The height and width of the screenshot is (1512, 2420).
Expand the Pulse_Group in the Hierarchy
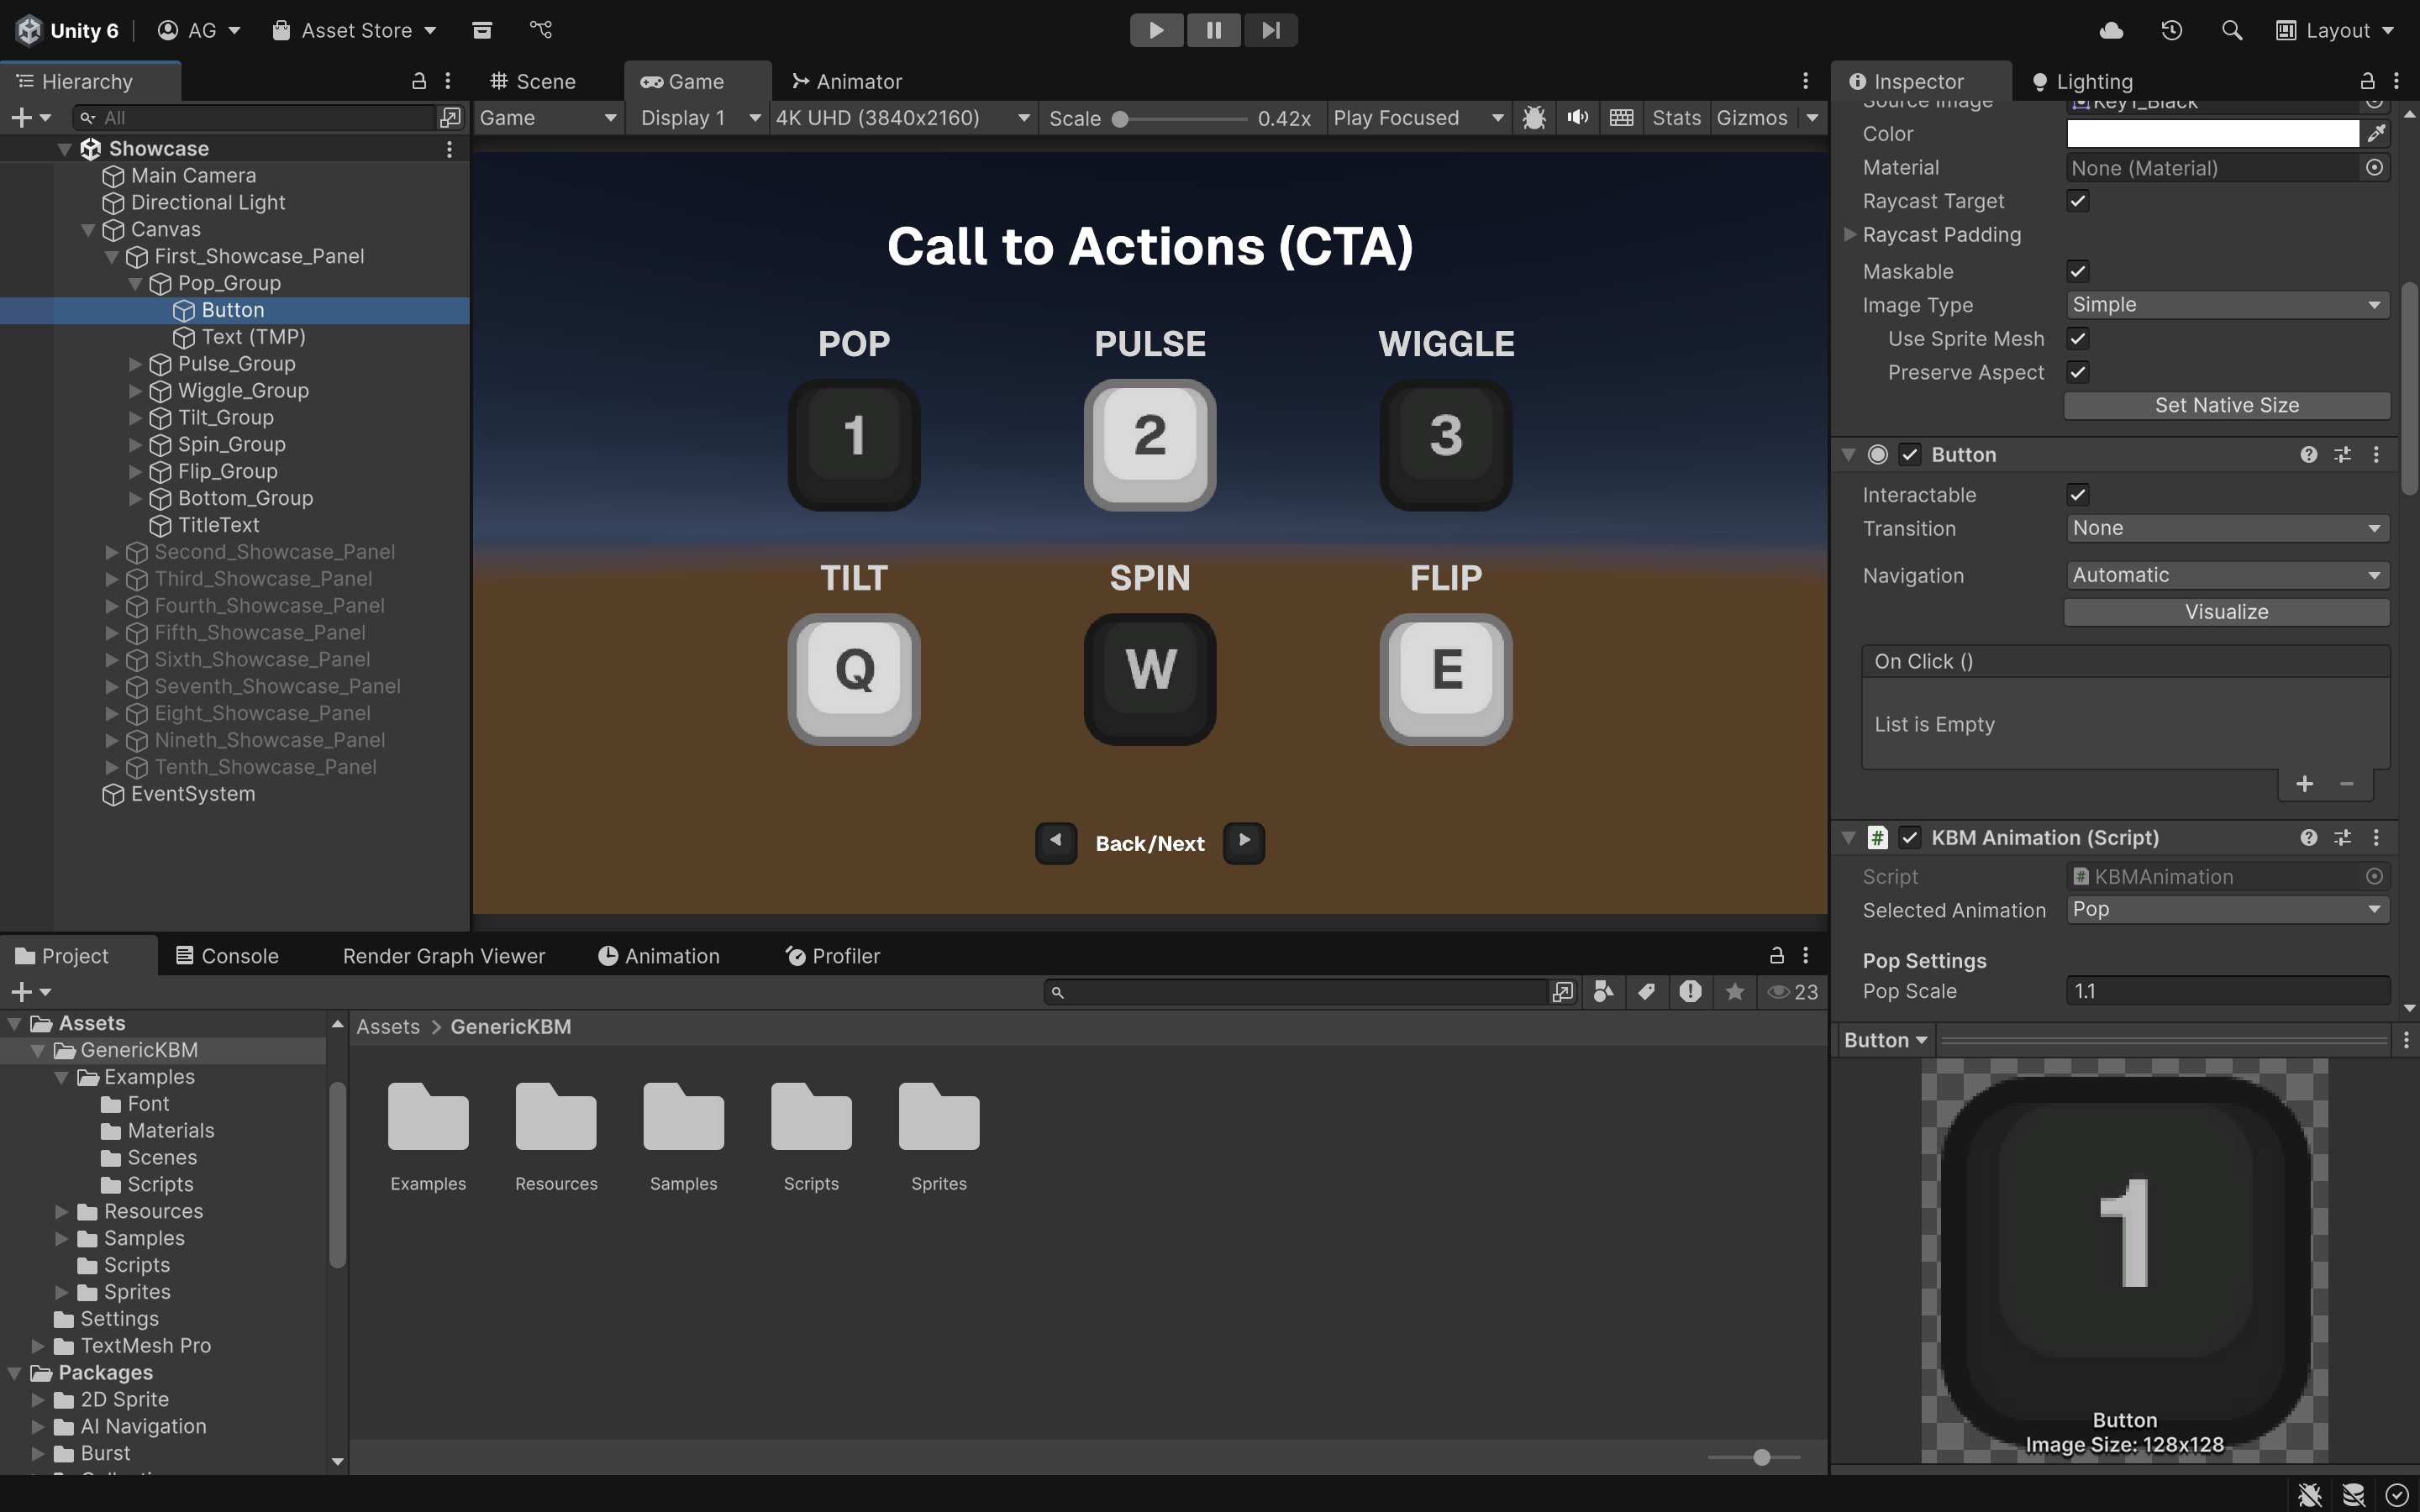136,364
